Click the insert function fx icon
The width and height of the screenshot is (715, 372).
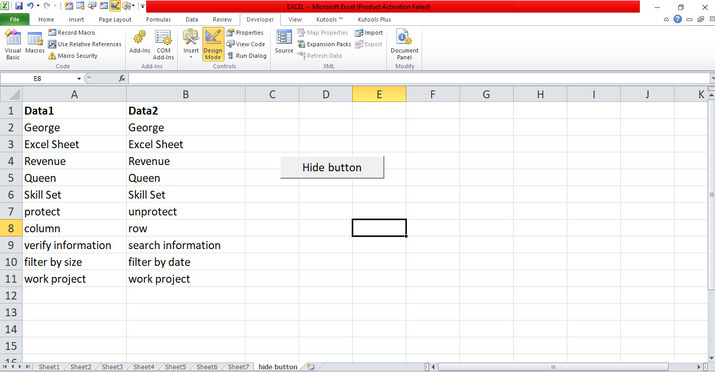point(122,78)
